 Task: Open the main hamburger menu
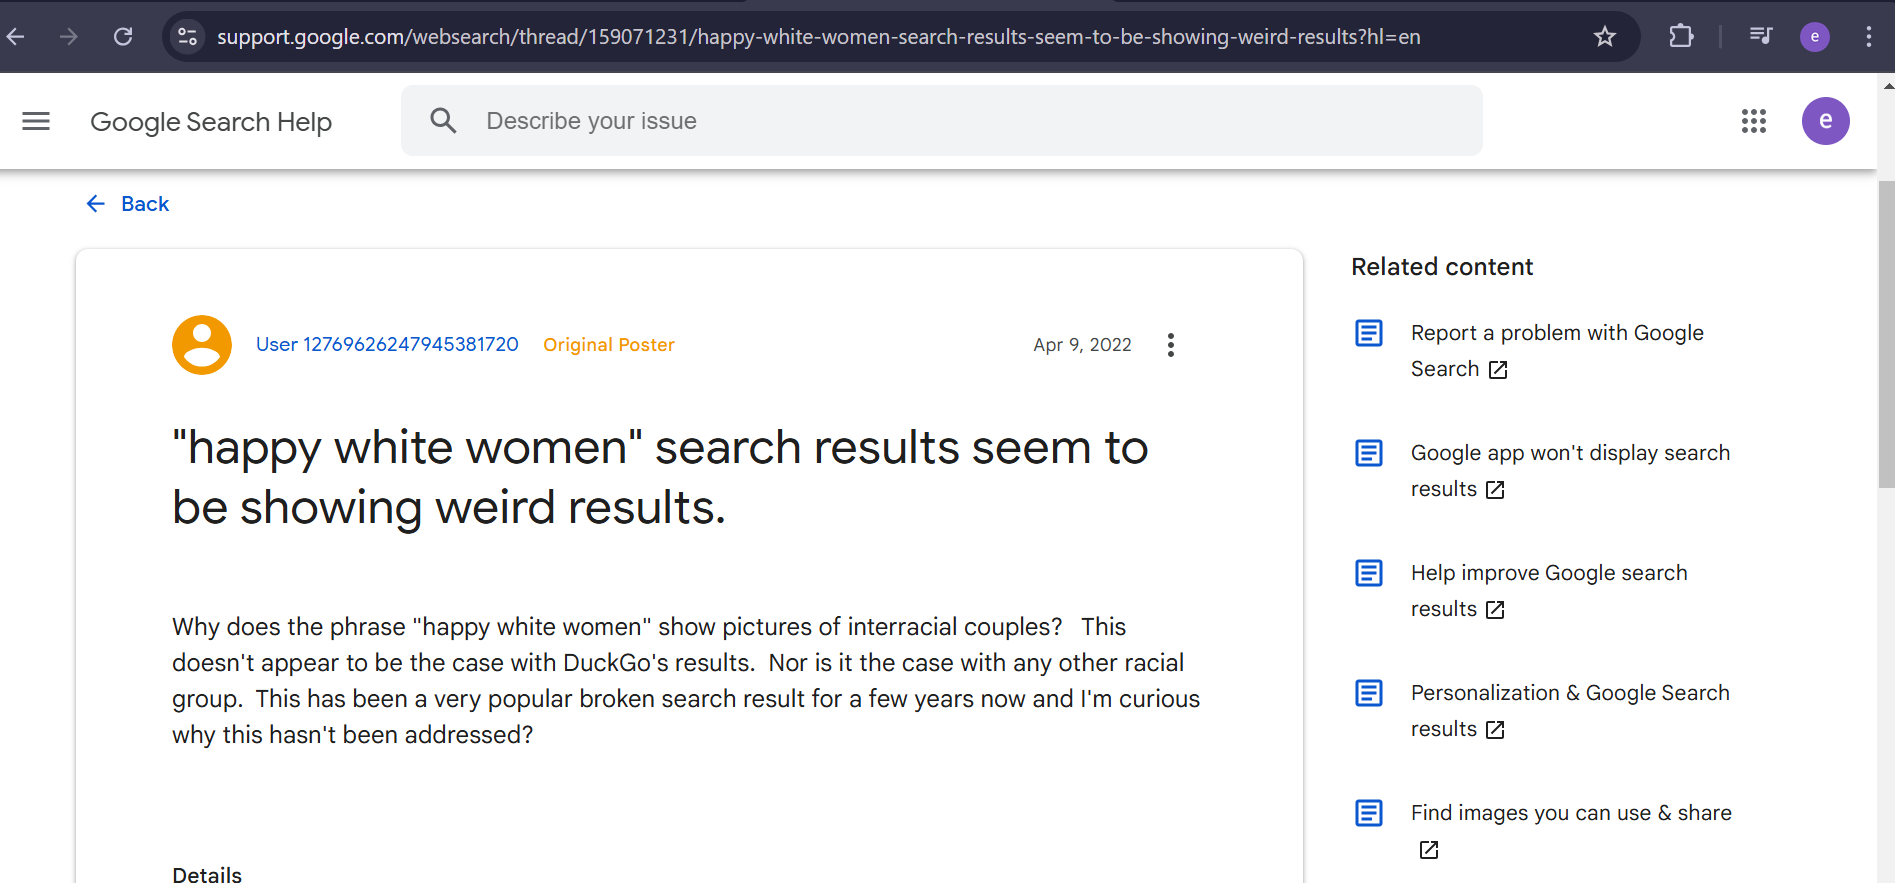coord(36,121)
